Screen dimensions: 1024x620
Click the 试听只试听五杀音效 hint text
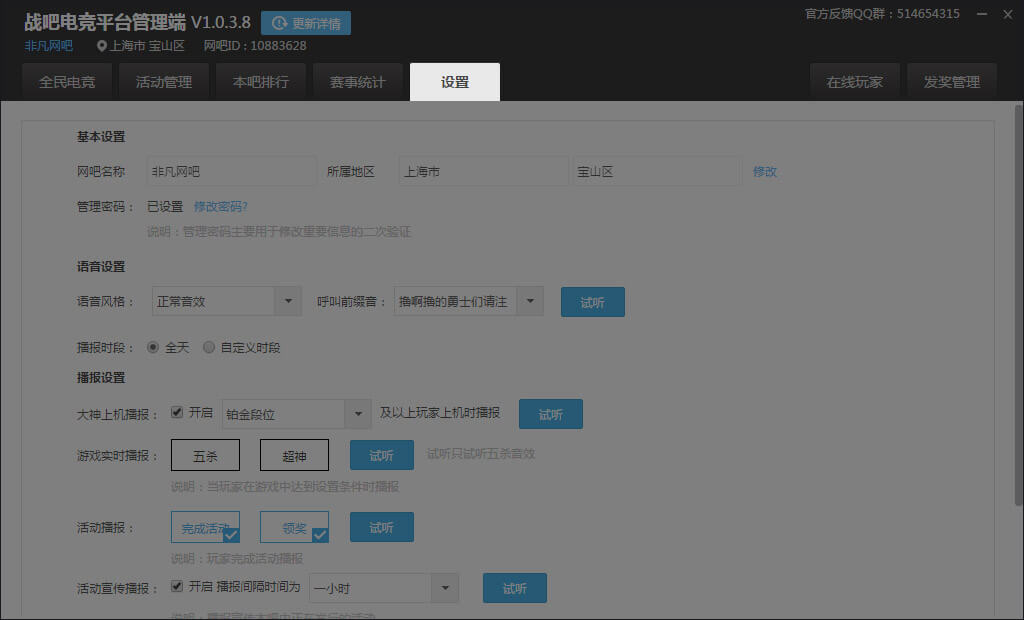pyautogui.click(x=481, y=453)
